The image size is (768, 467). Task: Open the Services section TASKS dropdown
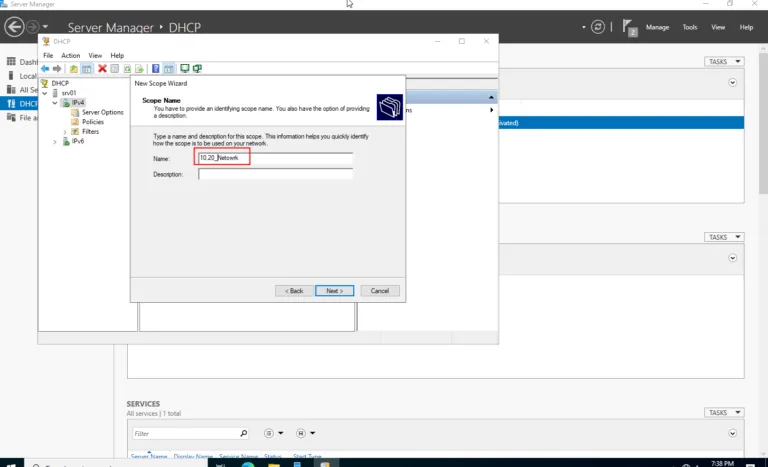click(724, 413)
